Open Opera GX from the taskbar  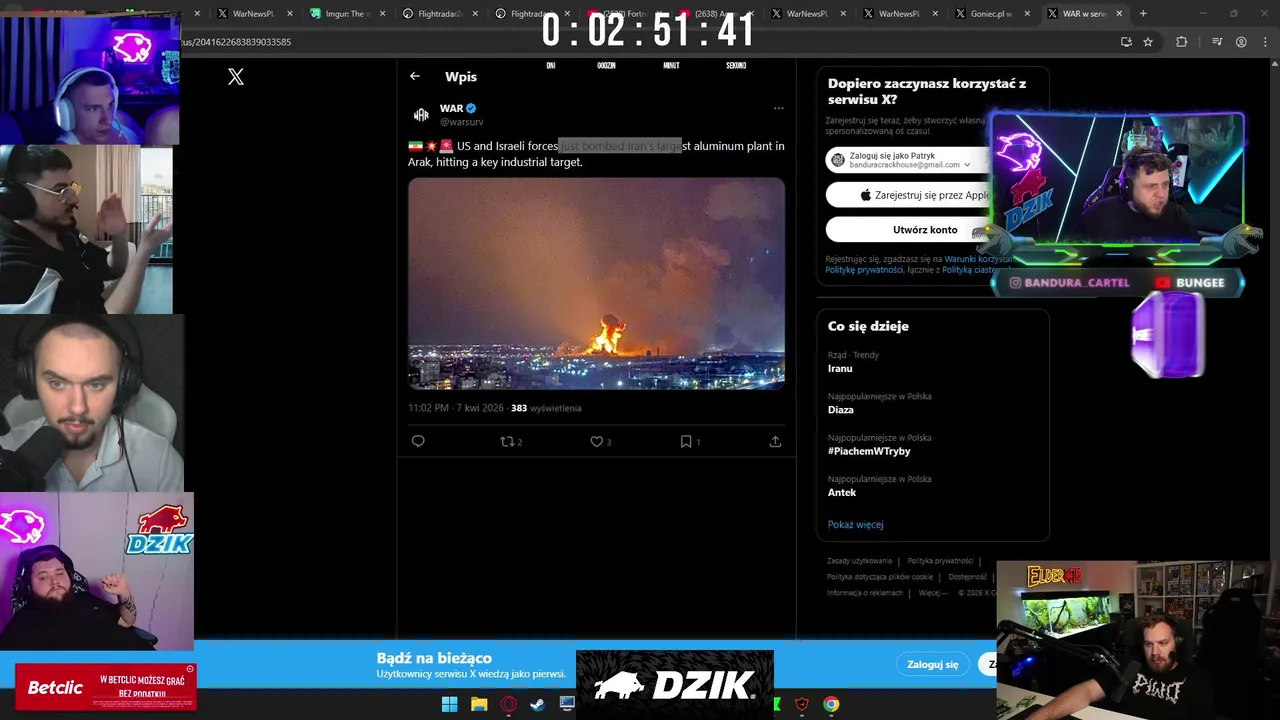(508, 704)
